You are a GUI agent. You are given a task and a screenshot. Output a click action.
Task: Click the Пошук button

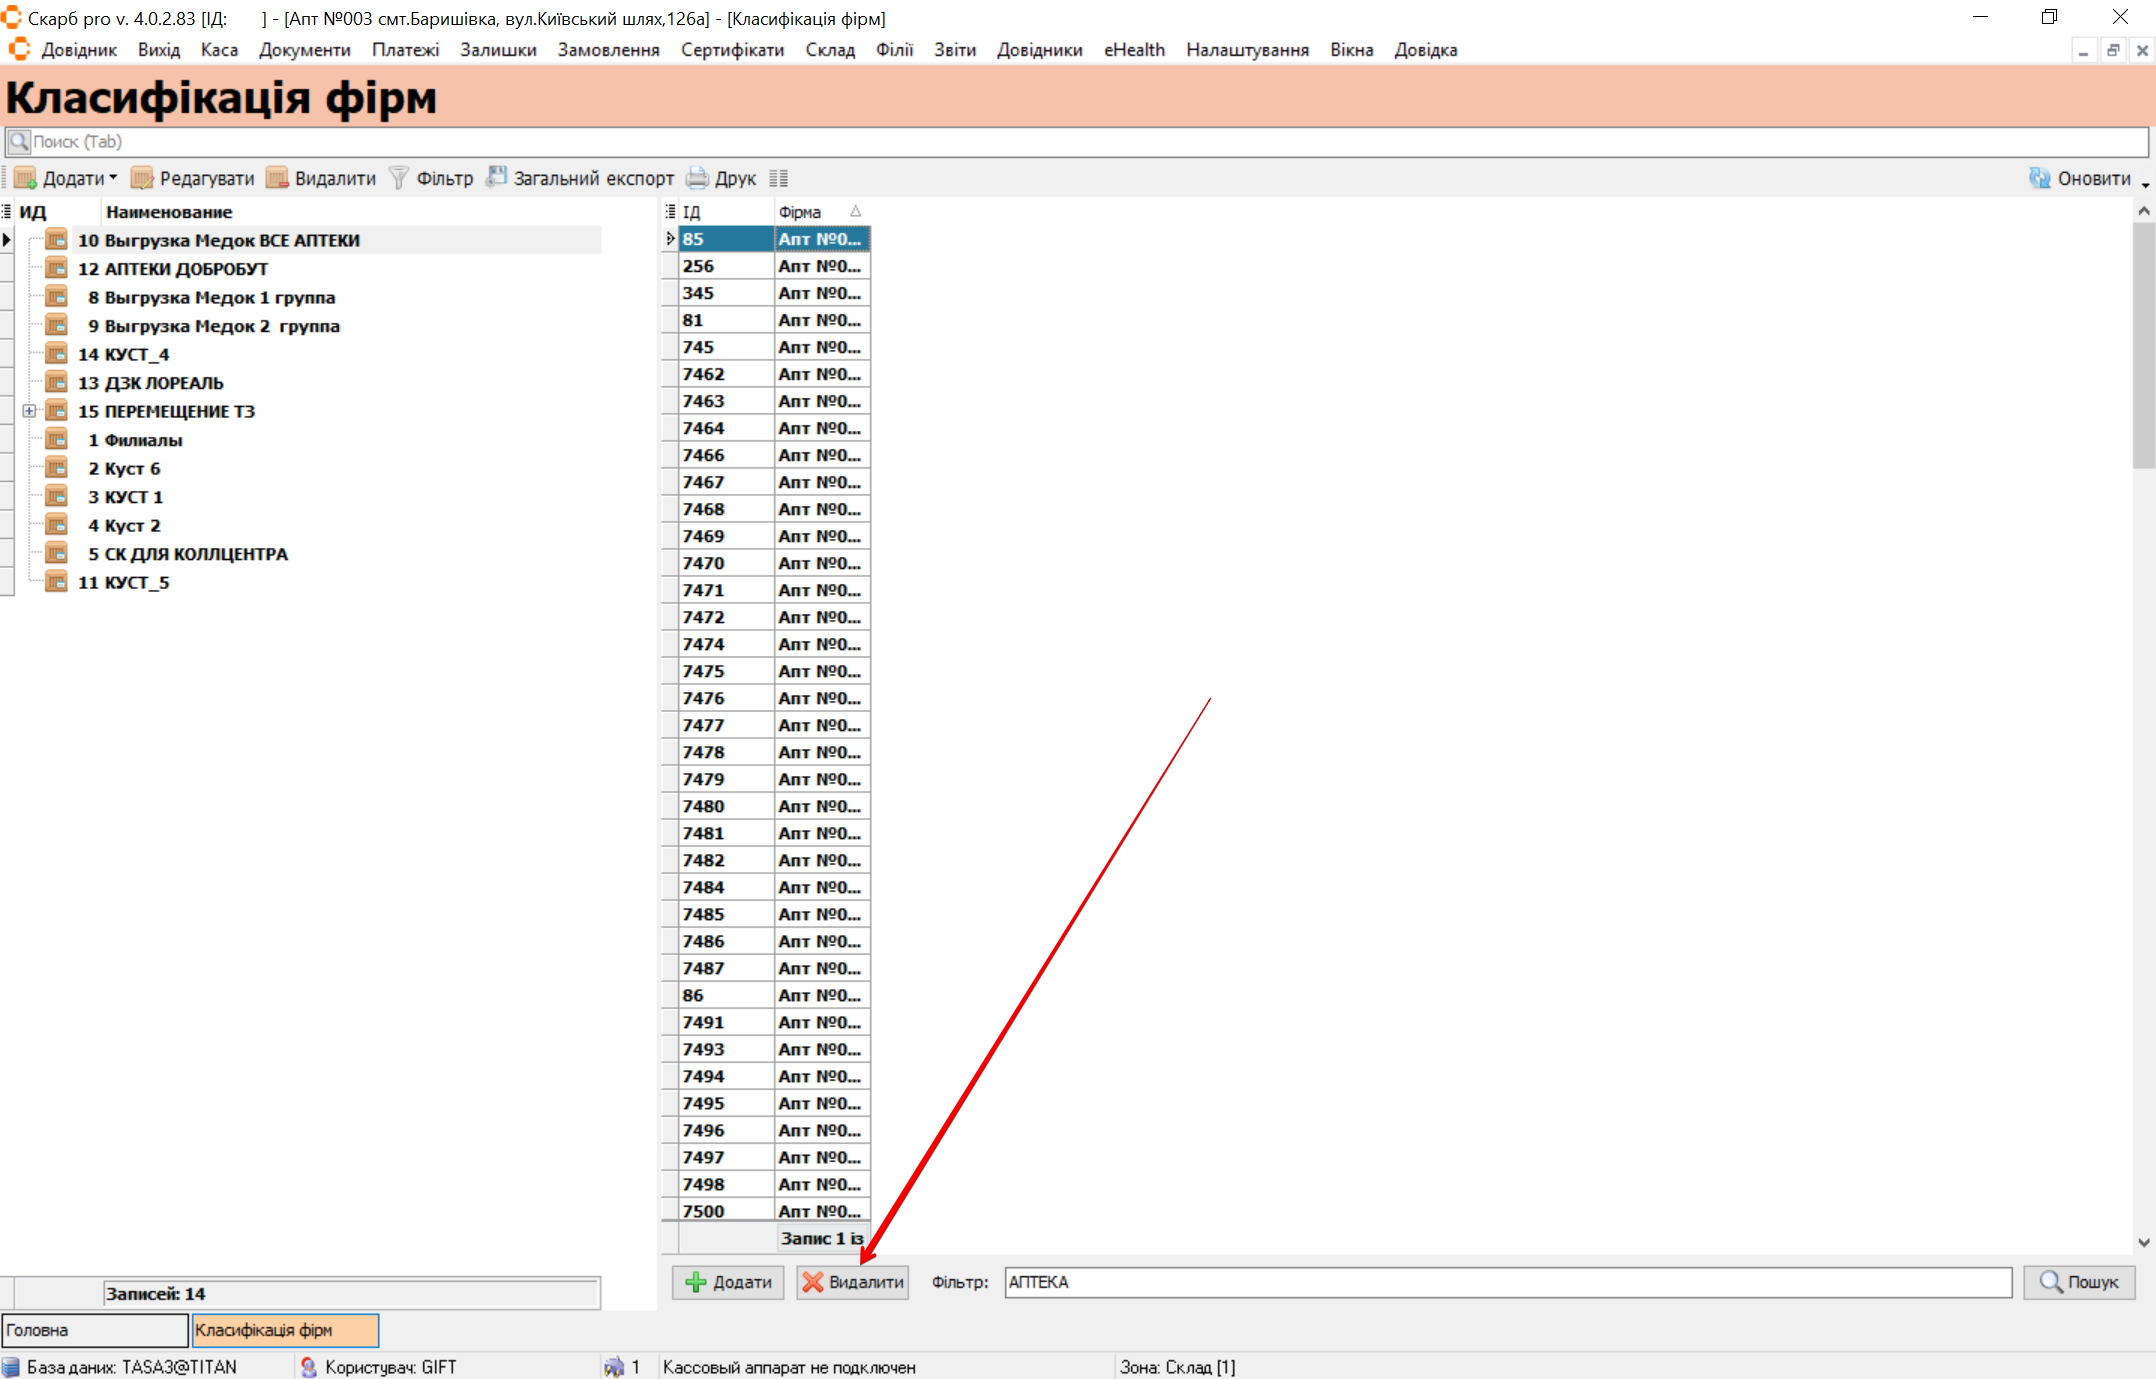pyautogui.click(x=2078, y=1282)
